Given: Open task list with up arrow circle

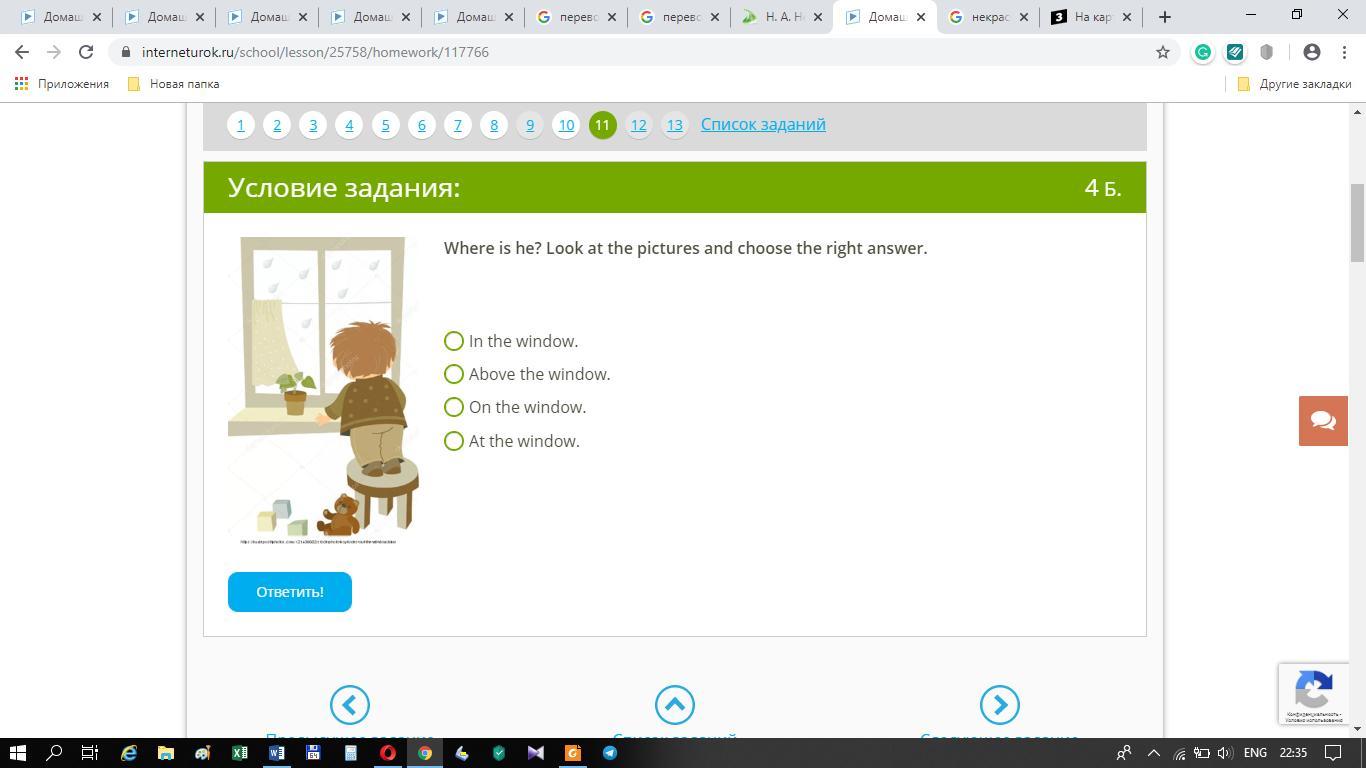Looking at the screenshot, I should [675, 705].
